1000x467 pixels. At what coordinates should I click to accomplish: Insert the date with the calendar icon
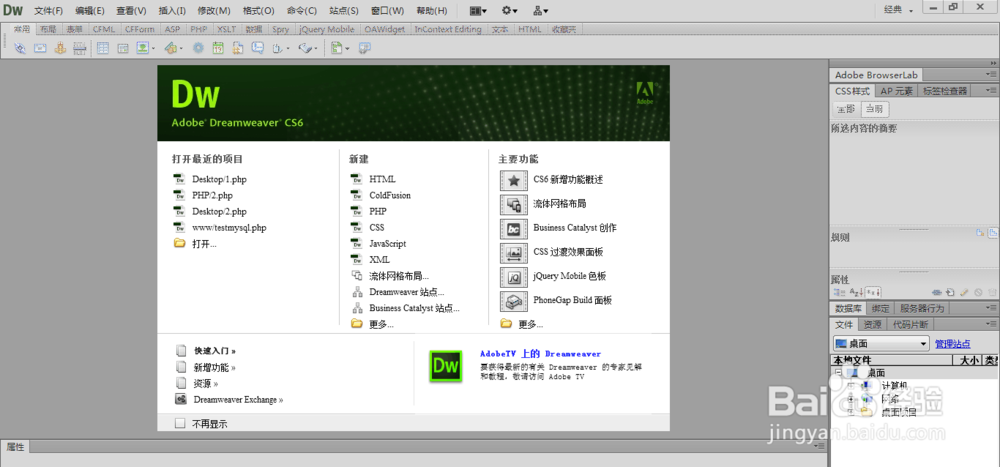point(218,48)
